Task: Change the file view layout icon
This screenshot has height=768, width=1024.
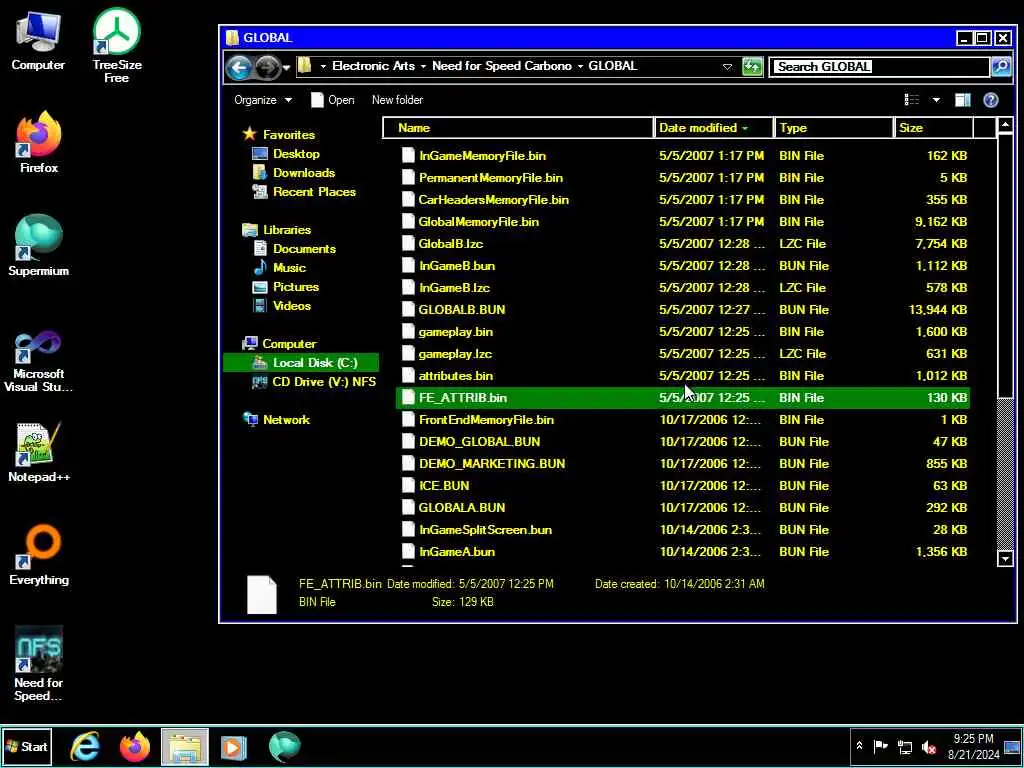Action: pos(912,100)
